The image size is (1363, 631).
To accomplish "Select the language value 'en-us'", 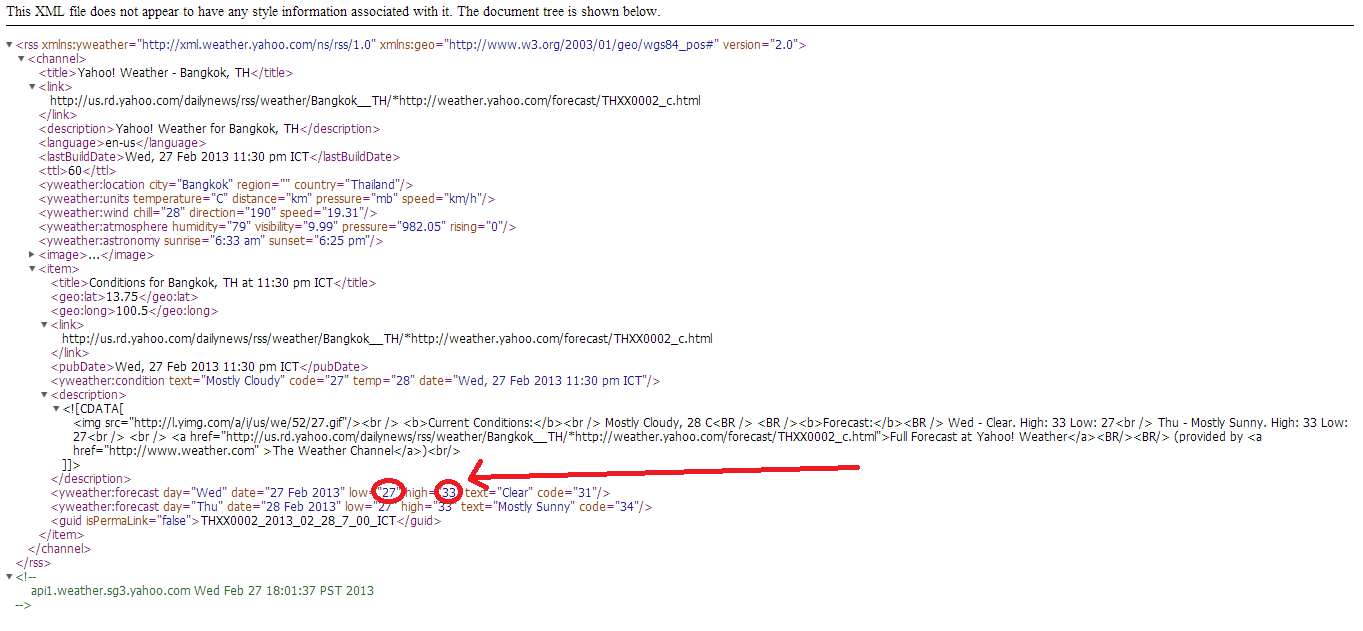I will [121, 143].
